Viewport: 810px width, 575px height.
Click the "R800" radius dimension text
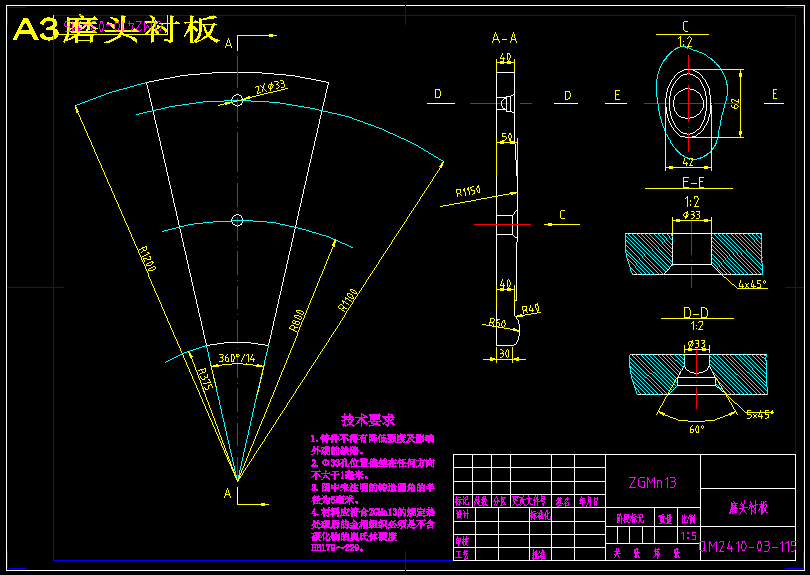pyautogui.click(x=297, y=320)
